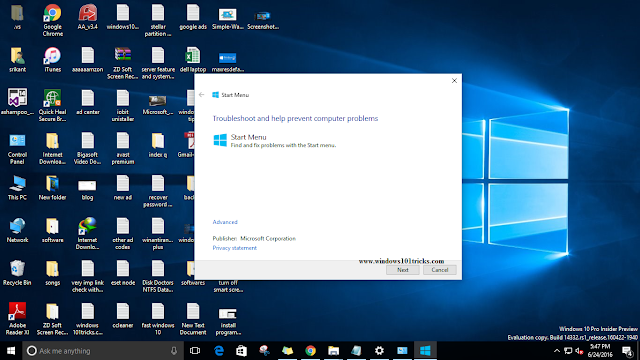The width and height of the screenshot is (640, 360).
Task: Select the Microsoft_ desktop image icon
Action: pyautogui.click(x=158, y=104)
